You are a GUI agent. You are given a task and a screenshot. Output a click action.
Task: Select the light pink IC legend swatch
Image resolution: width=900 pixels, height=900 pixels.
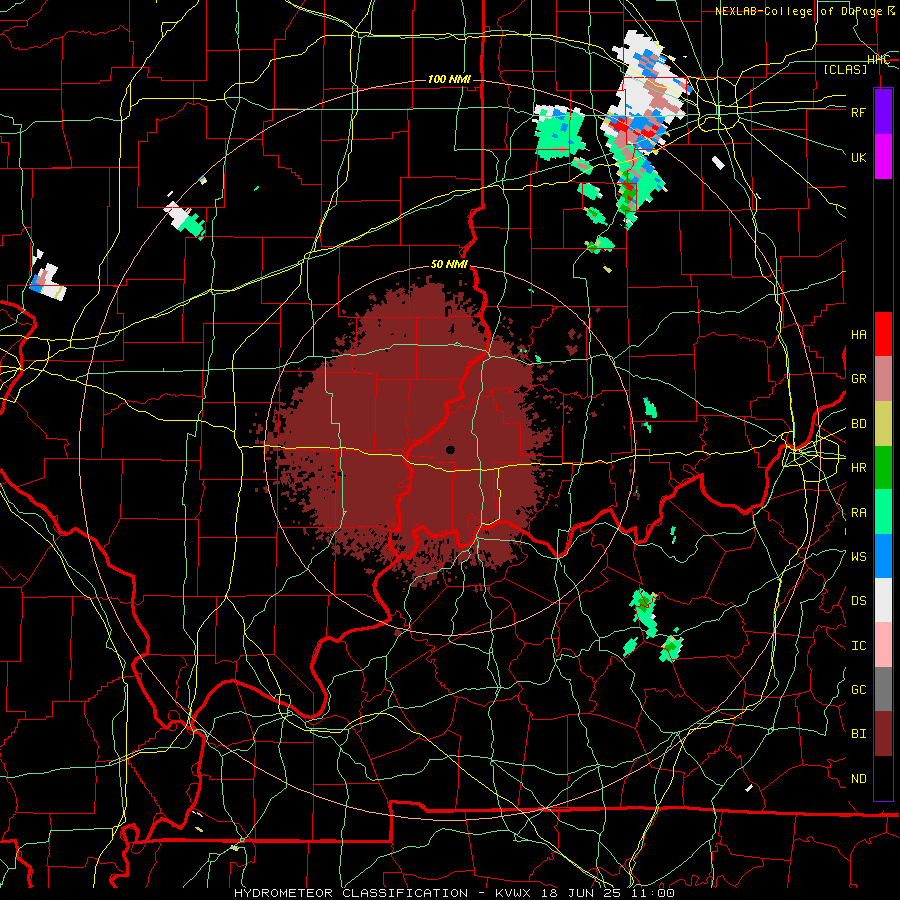pos(883,645)
